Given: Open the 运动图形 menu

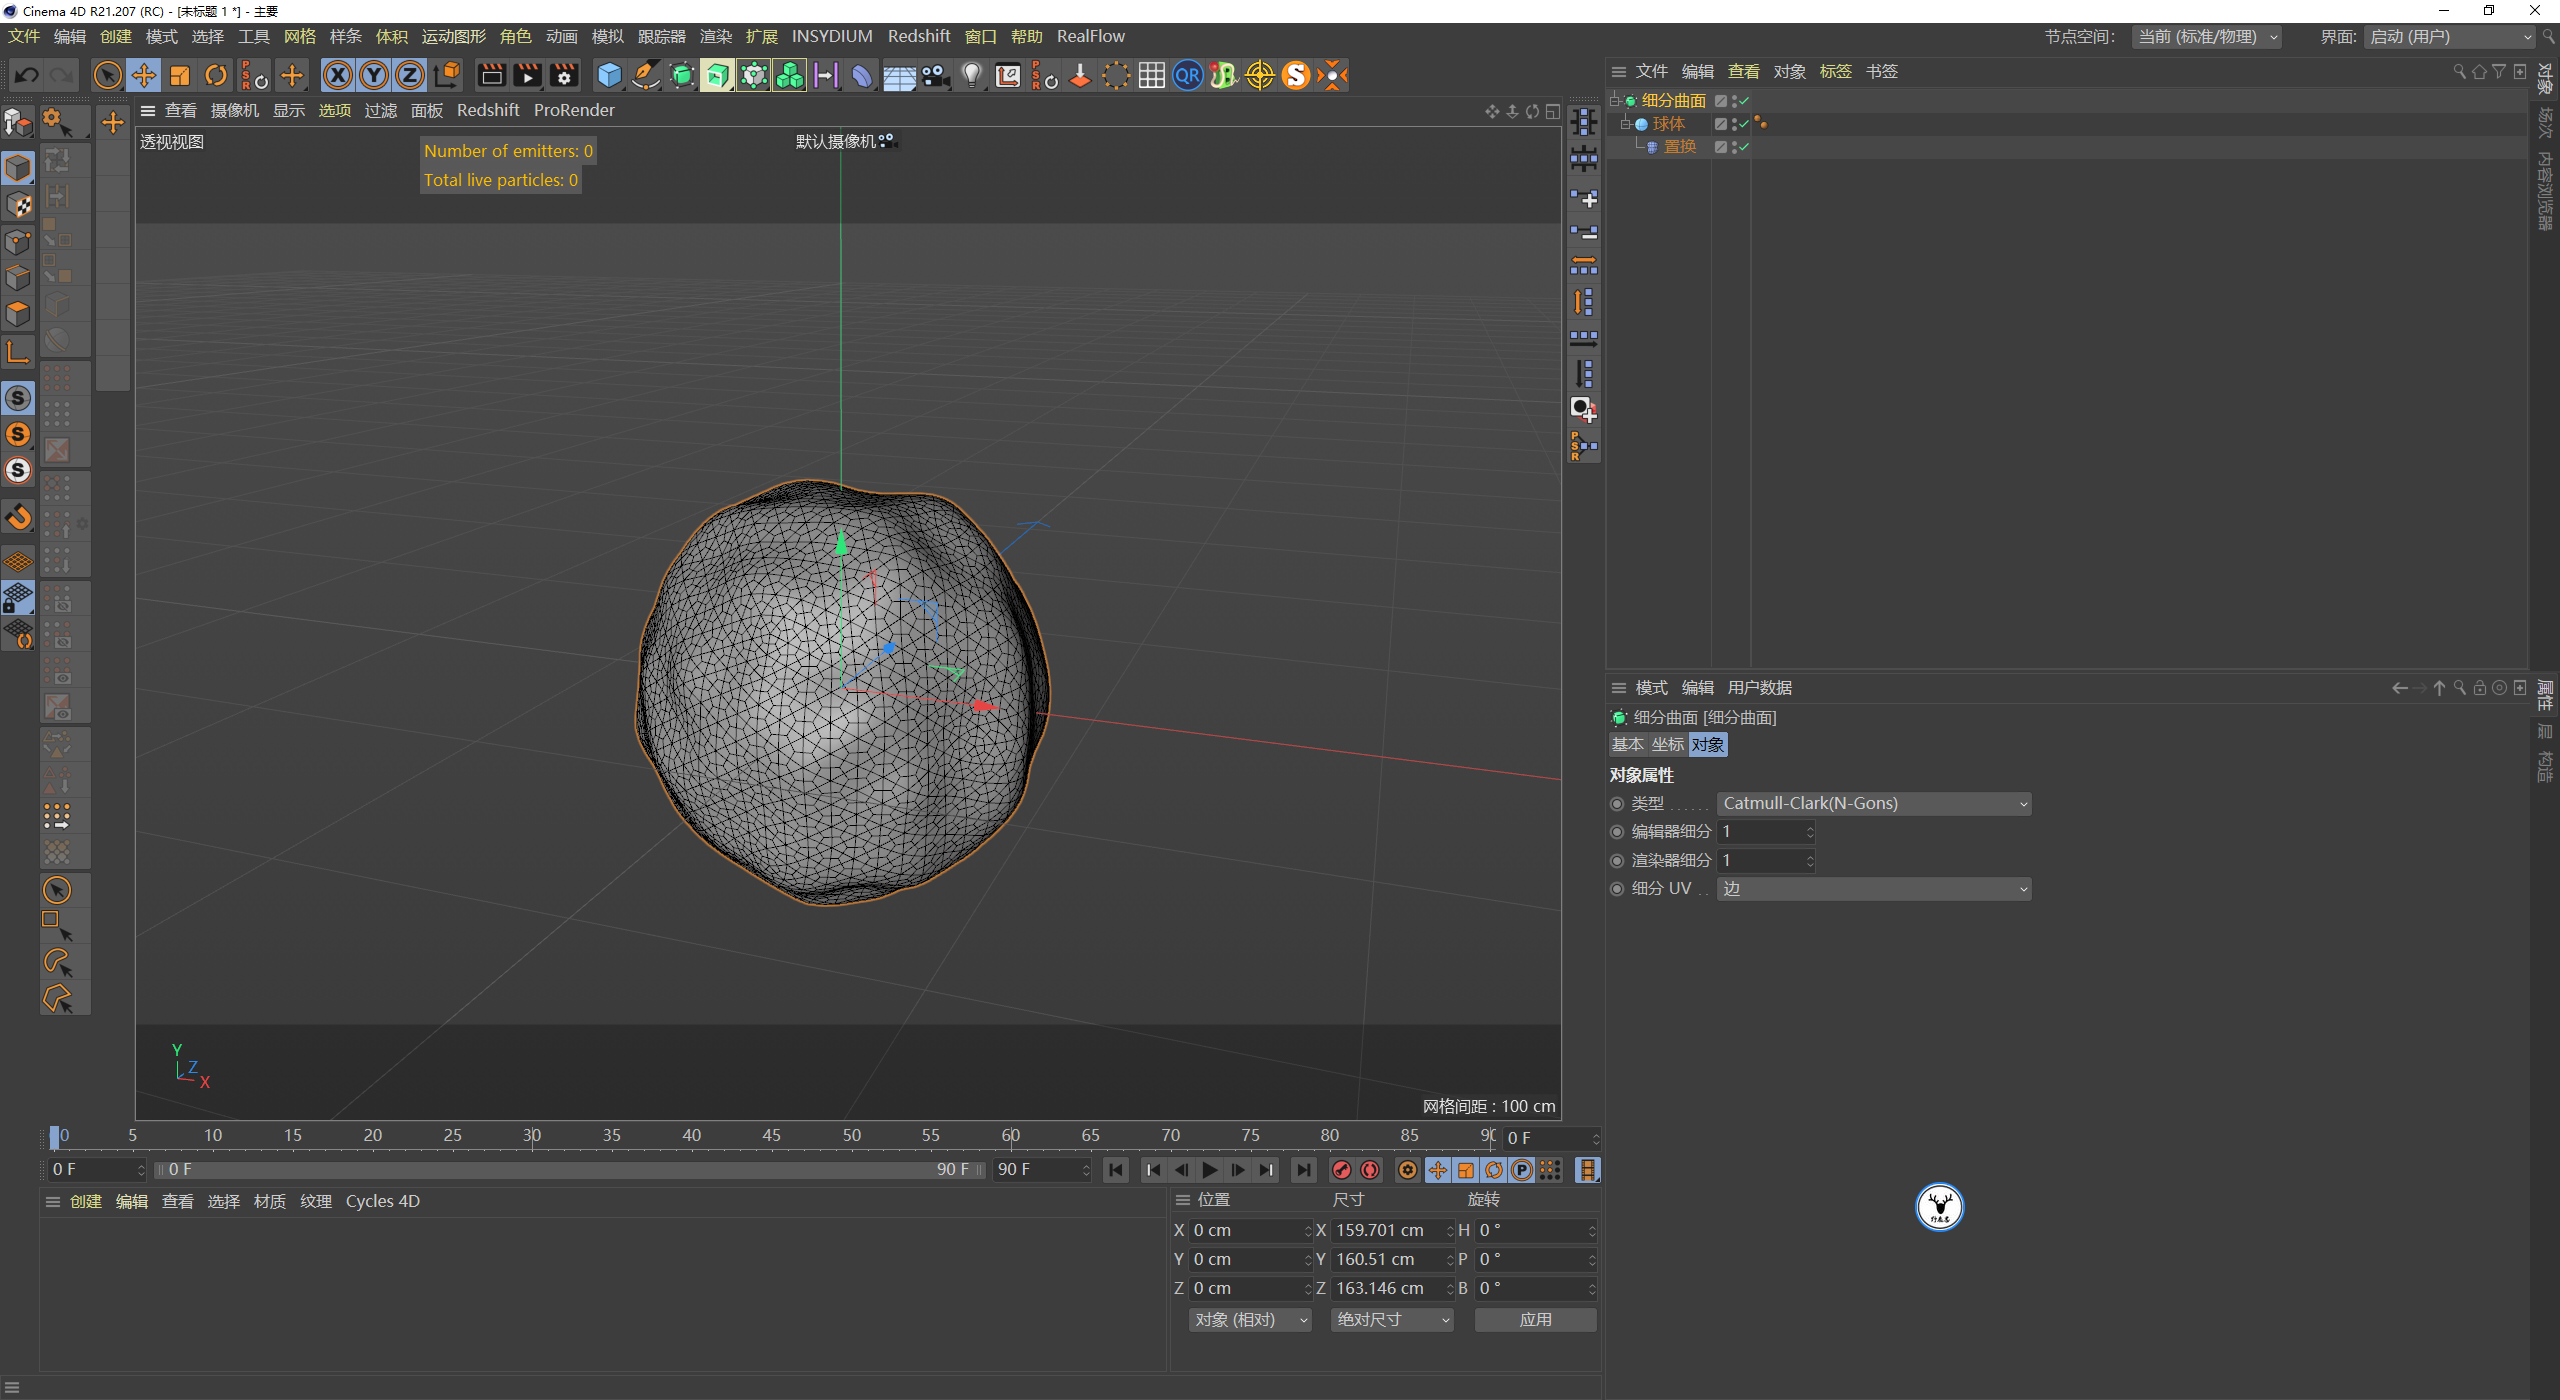Looking at the screenshot, I should click(453, 37).
